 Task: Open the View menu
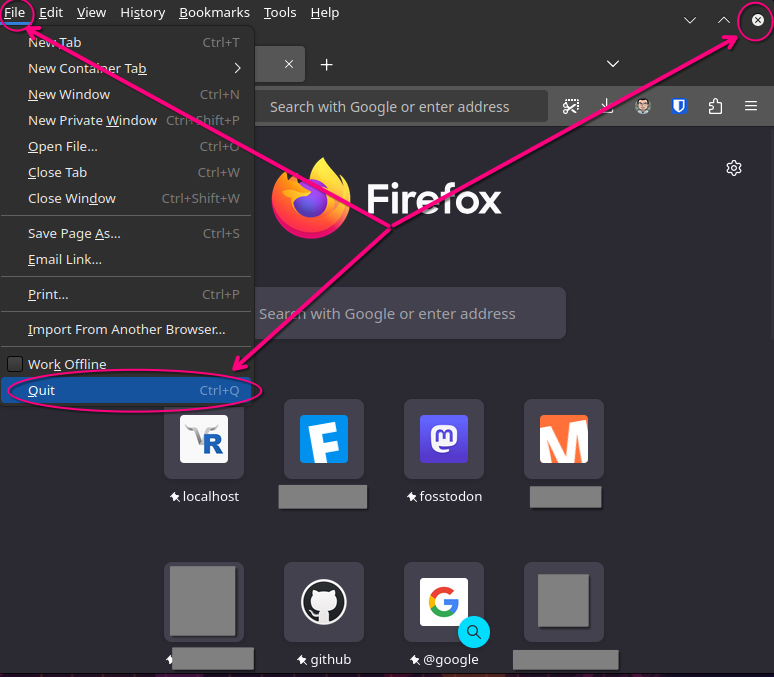[x=91, y=13]
